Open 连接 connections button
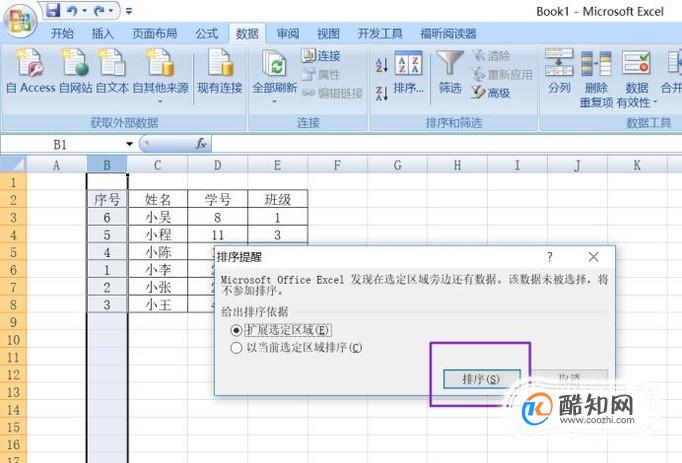The width and height of the screenshot is (682, 463). click(321, 56)
